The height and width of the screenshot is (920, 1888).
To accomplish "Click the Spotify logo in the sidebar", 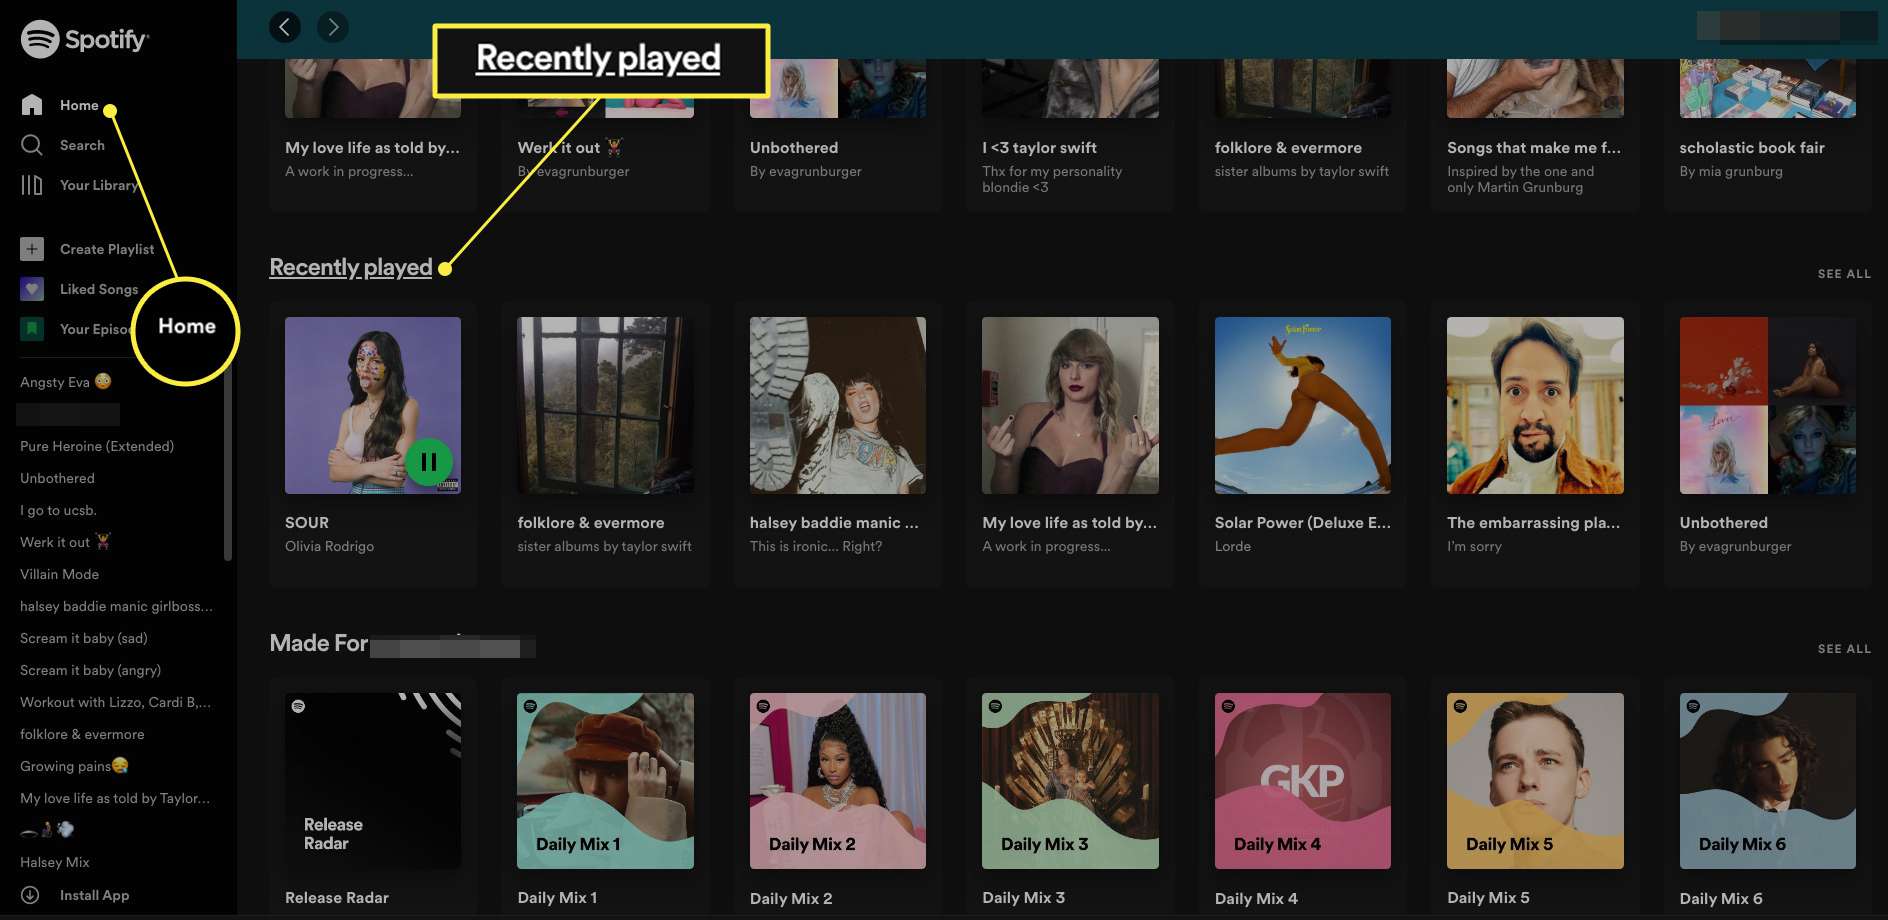I will tap(84, 40).
